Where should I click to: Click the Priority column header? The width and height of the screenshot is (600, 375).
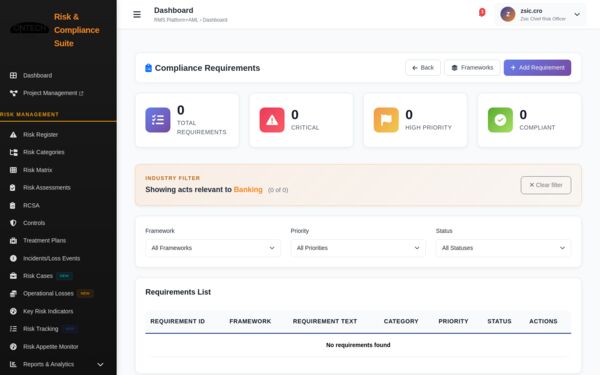click(x=453, y=321)
